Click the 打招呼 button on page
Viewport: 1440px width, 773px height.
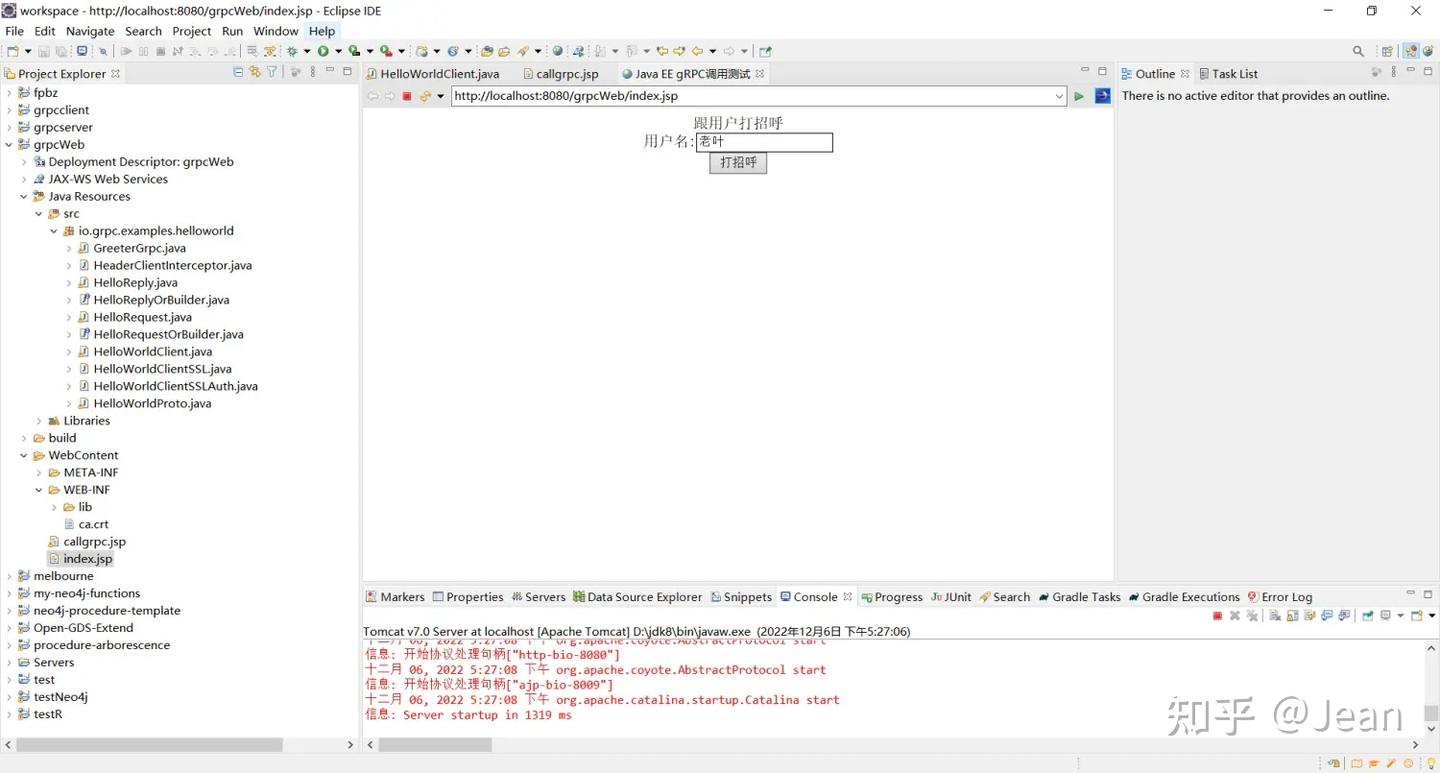738,163
